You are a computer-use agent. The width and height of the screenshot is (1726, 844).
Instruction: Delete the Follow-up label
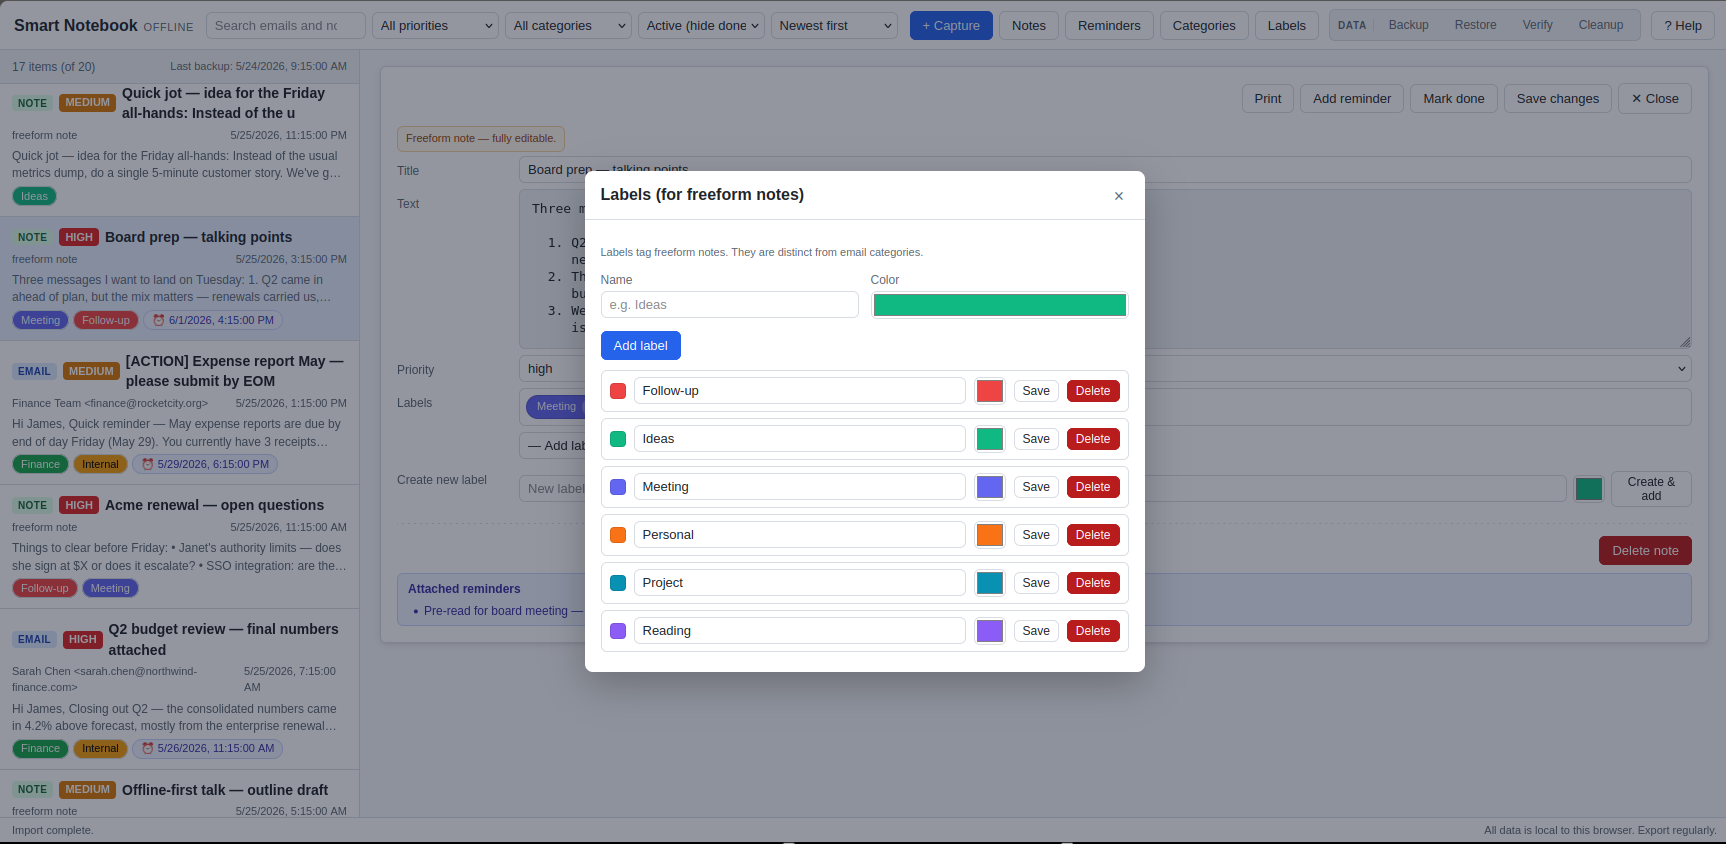point(1092,391)
